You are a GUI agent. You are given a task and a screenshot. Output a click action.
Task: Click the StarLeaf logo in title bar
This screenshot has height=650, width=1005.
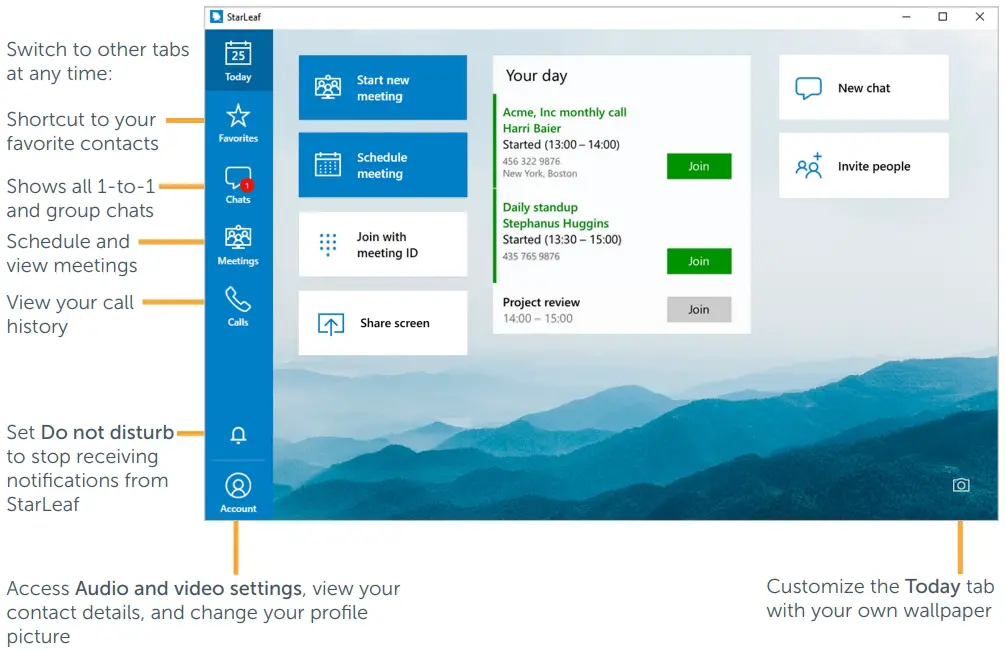click(x=217, y=17)
